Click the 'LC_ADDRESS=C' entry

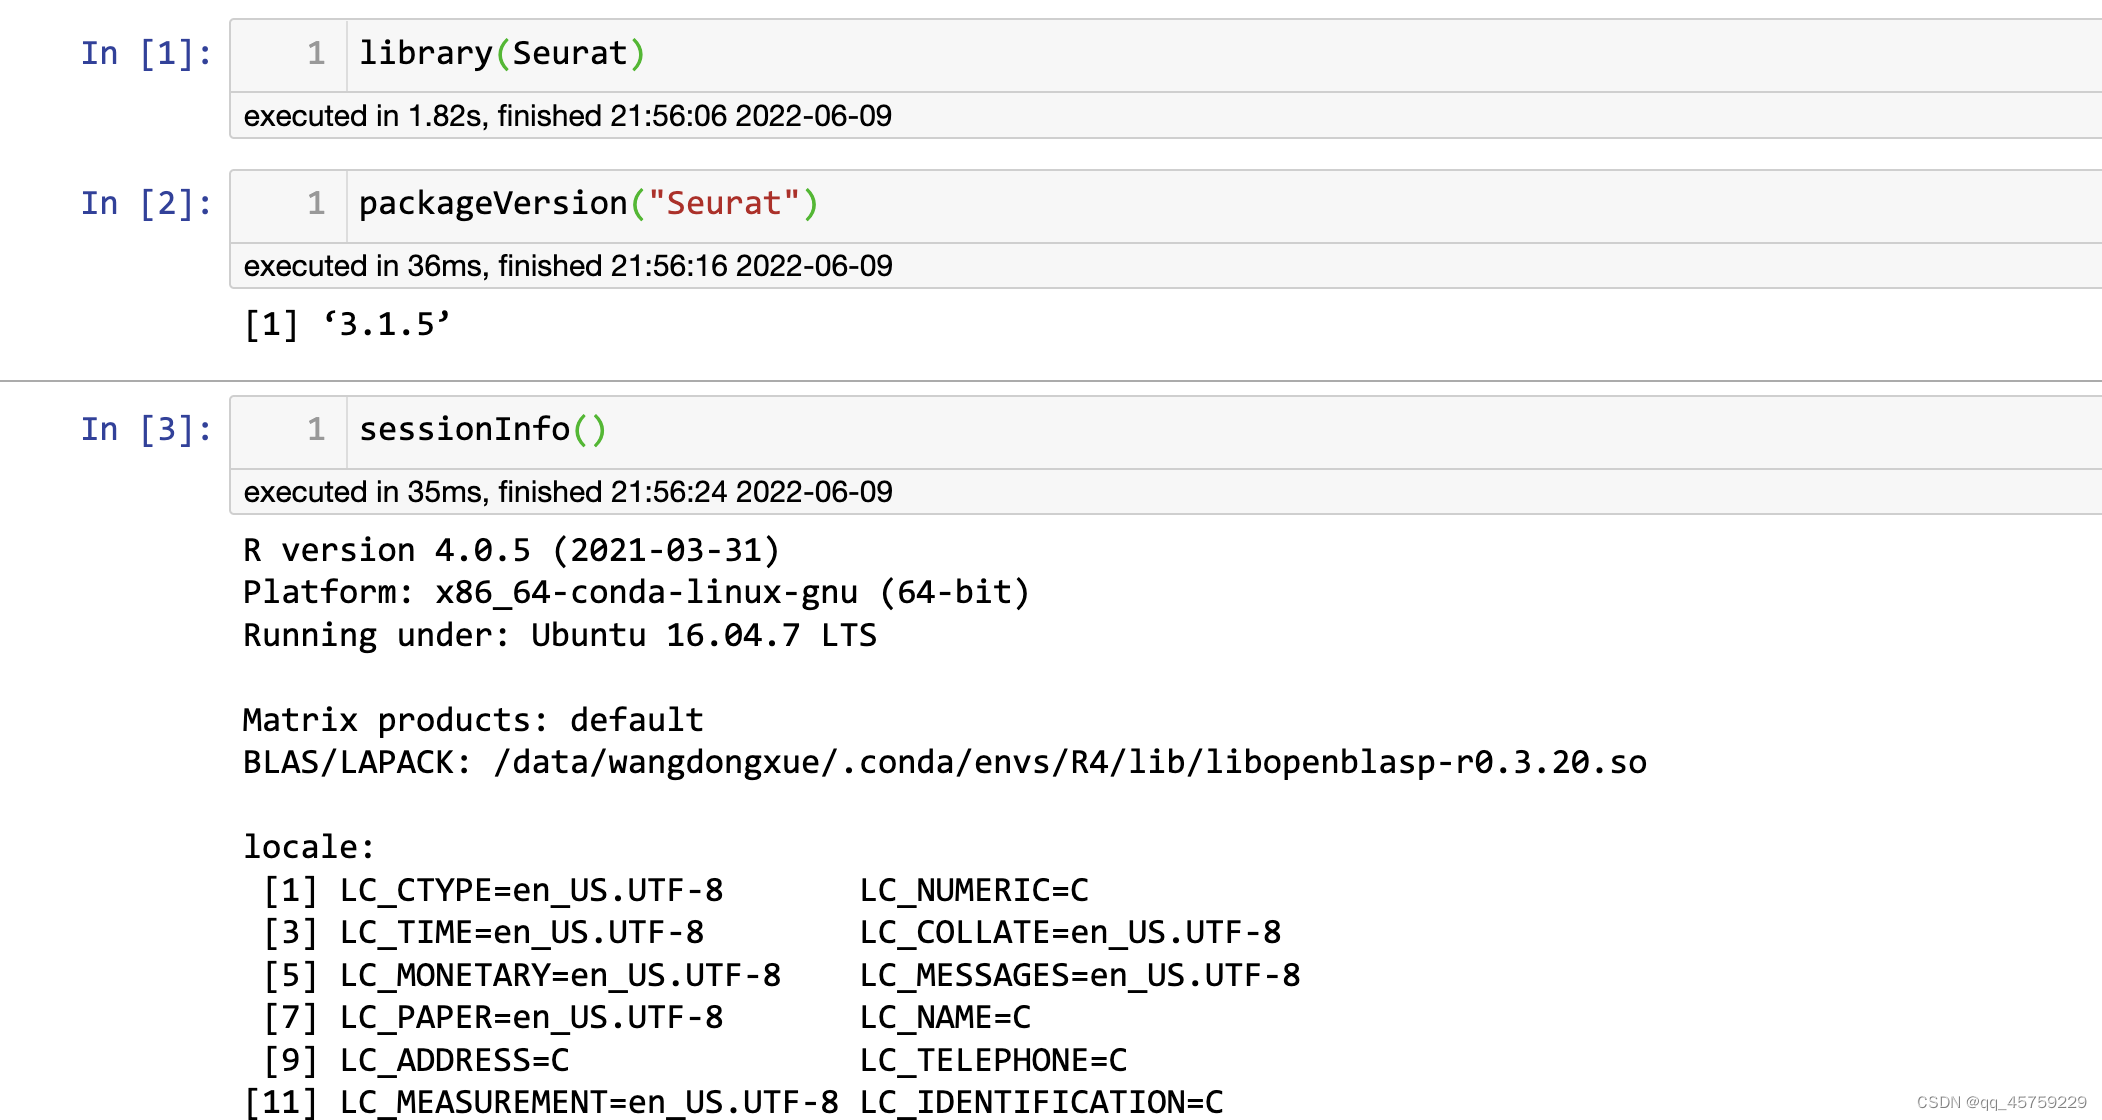(x=454, y=1060)
